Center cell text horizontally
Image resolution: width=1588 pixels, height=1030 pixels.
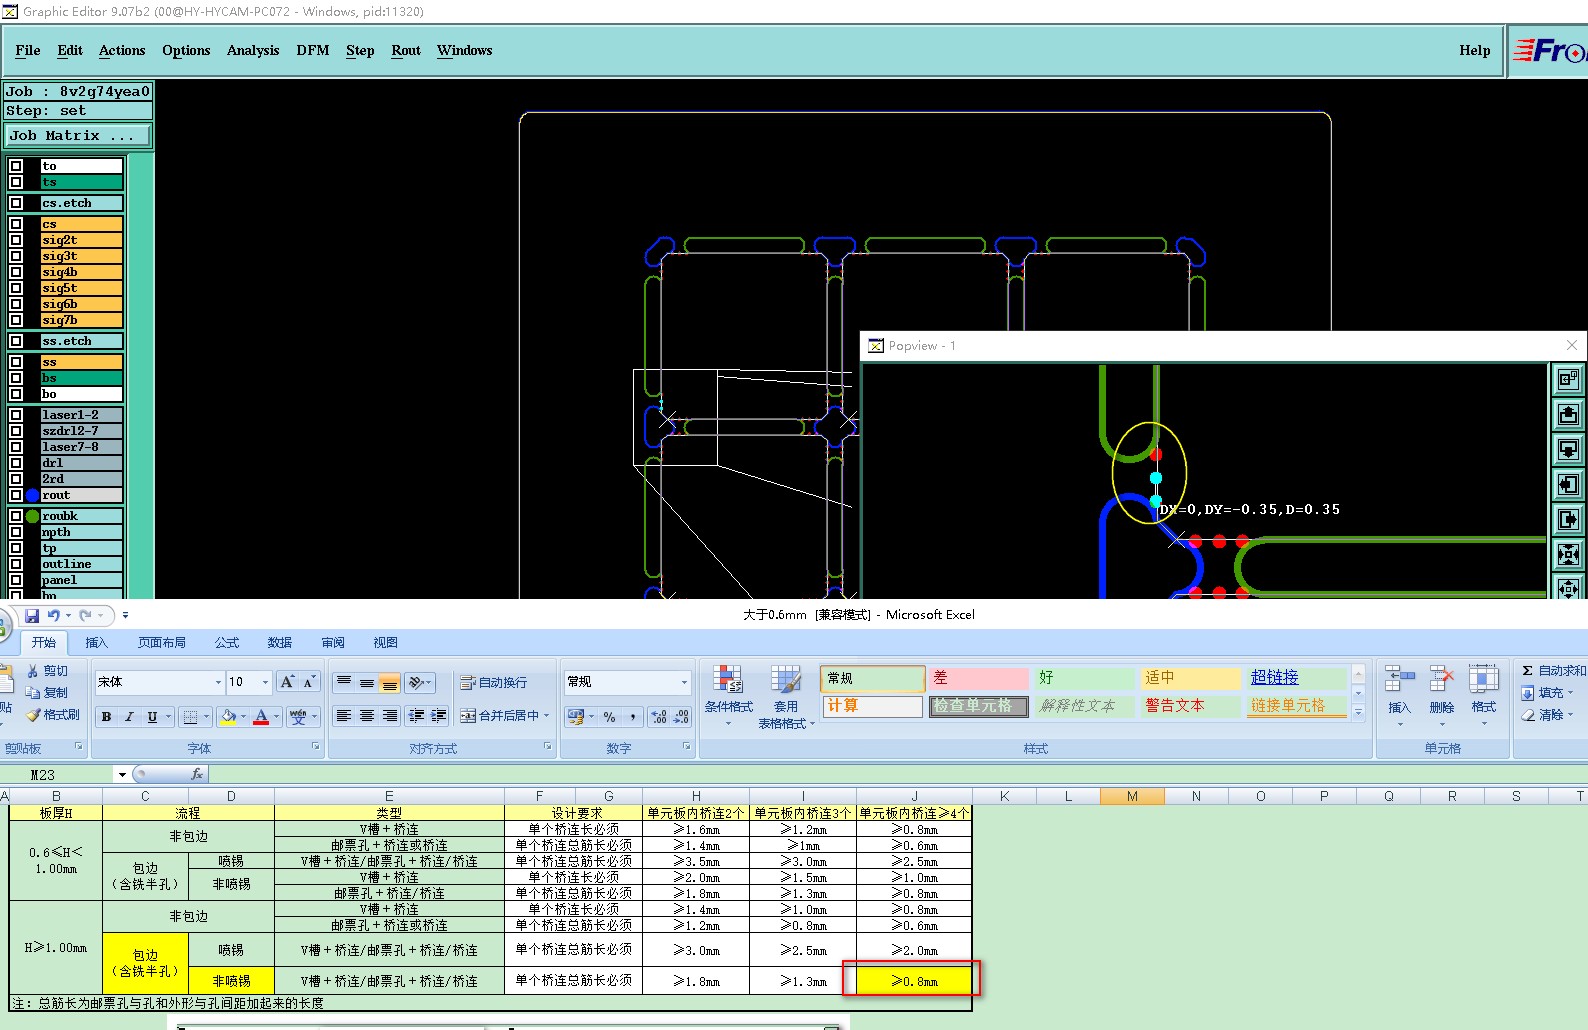[x=367, y=716]
